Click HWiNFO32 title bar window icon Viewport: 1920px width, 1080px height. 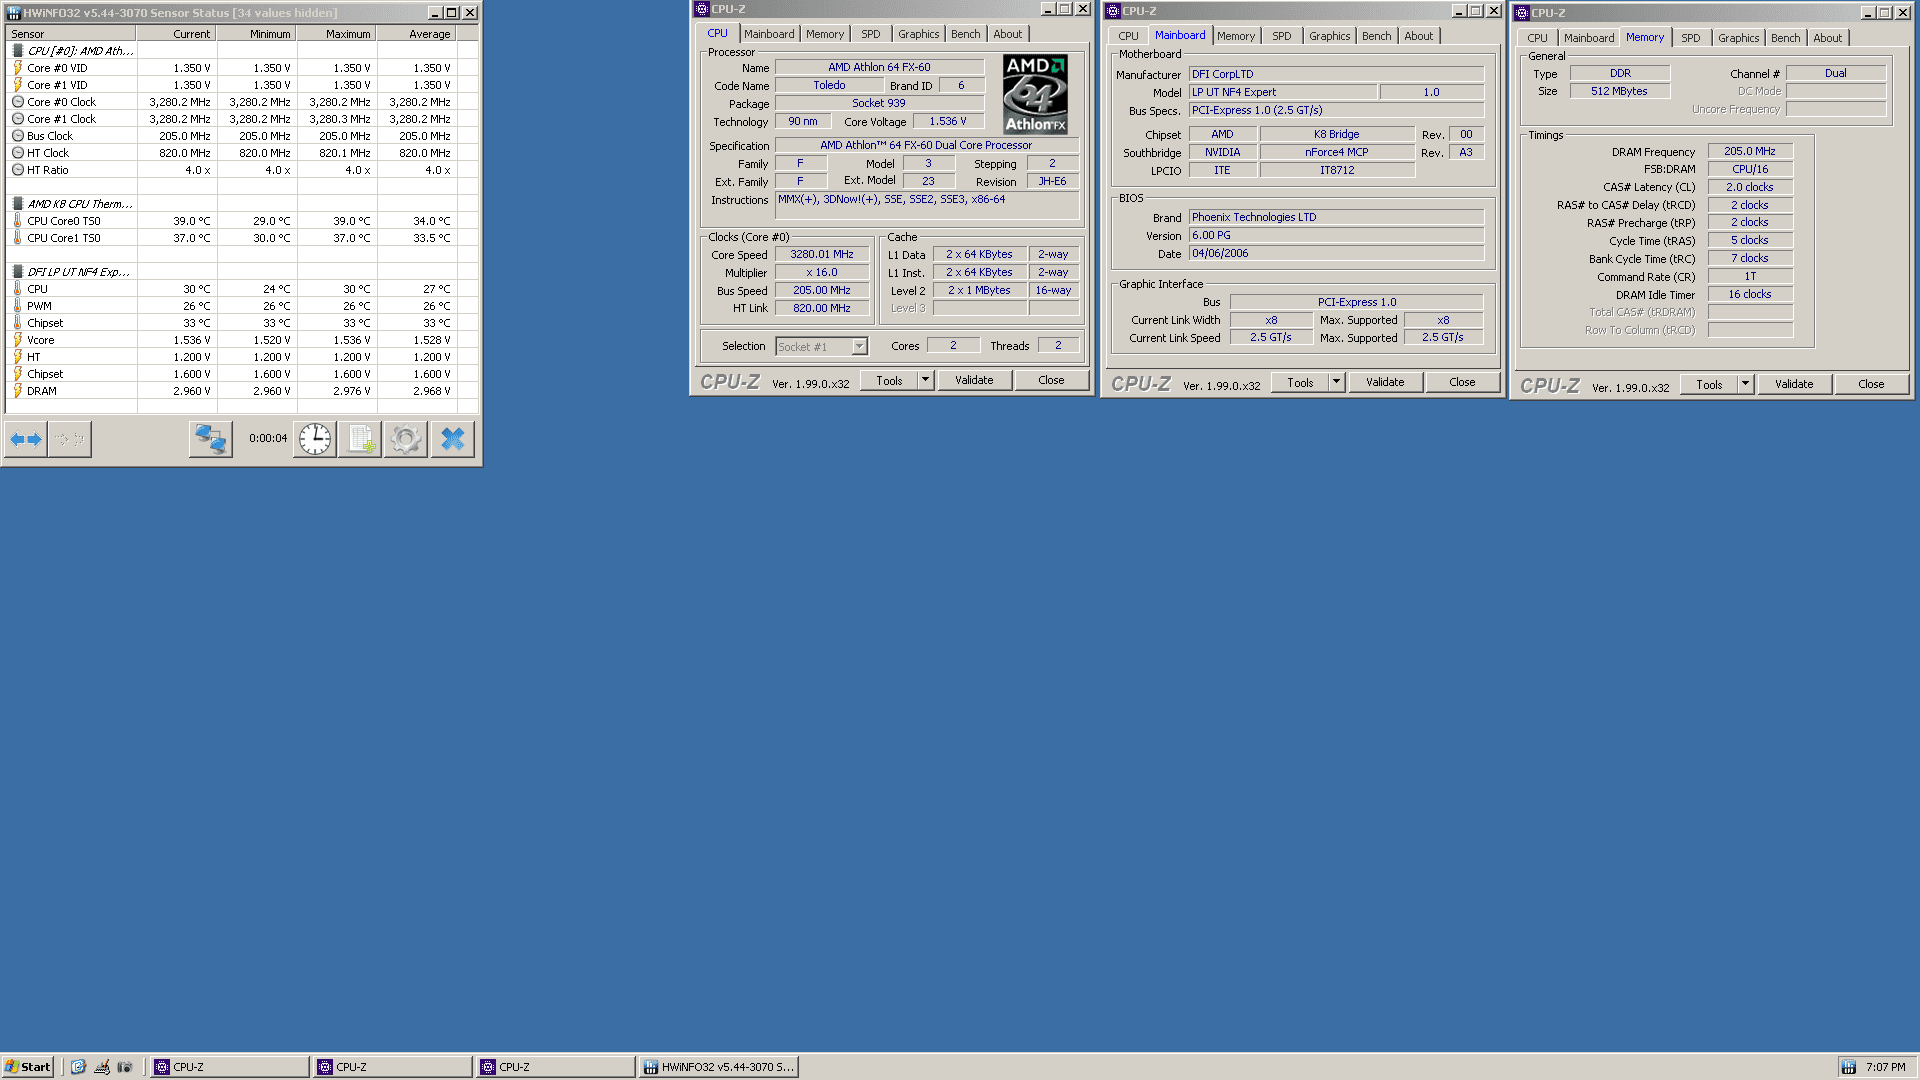(x=14, y=13)
